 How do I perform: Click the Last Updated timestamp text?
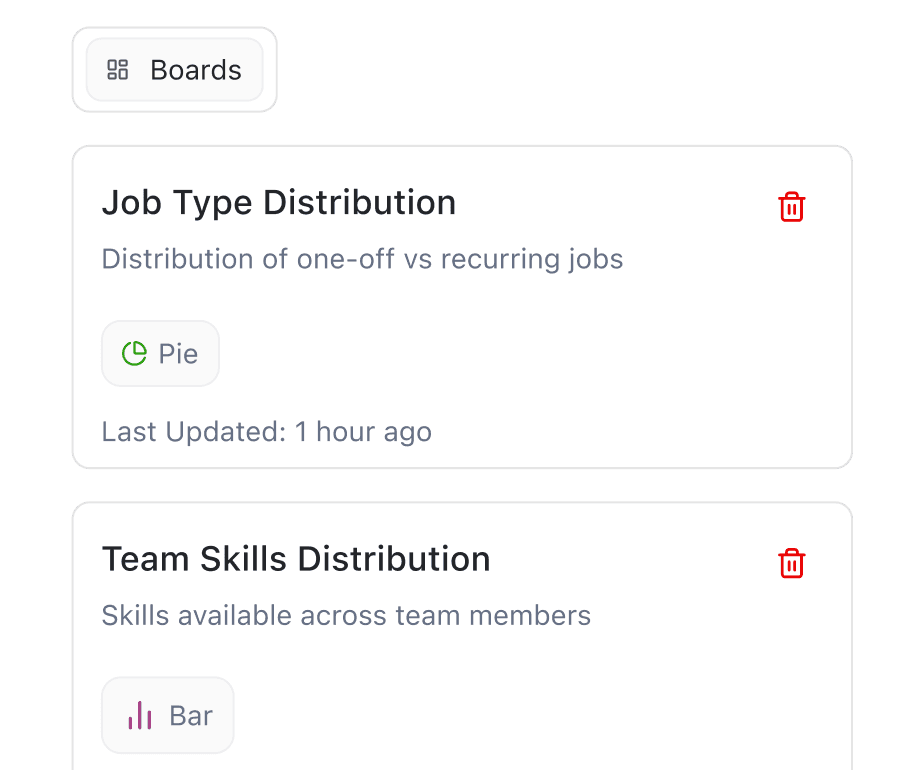tap(266, 431)
